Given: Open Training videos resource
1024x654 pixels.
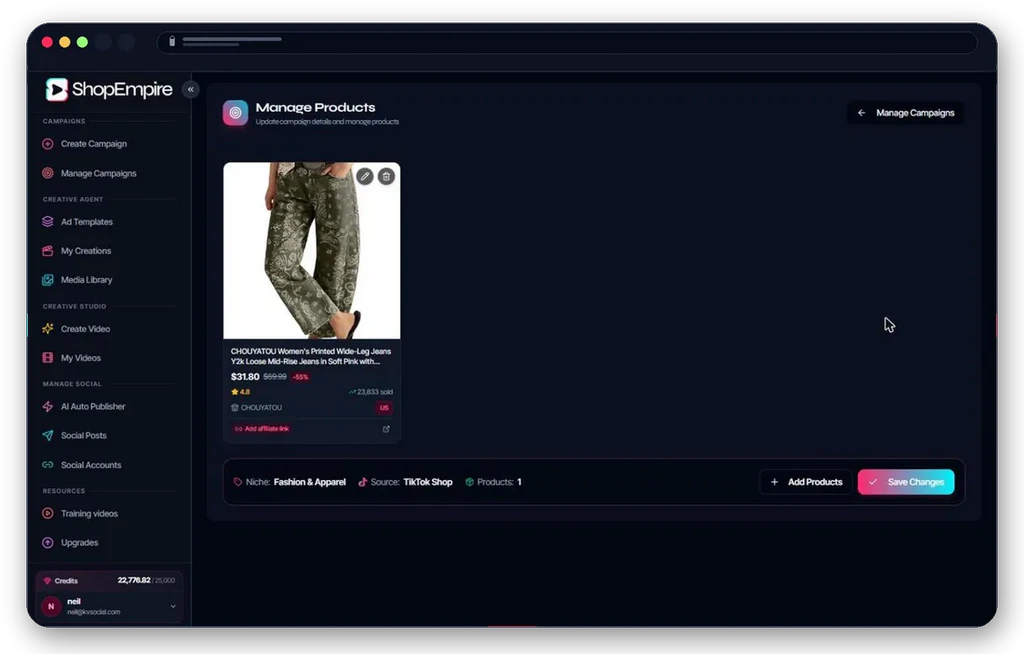Looking at the screenshot, I should [x=89, y=514].
